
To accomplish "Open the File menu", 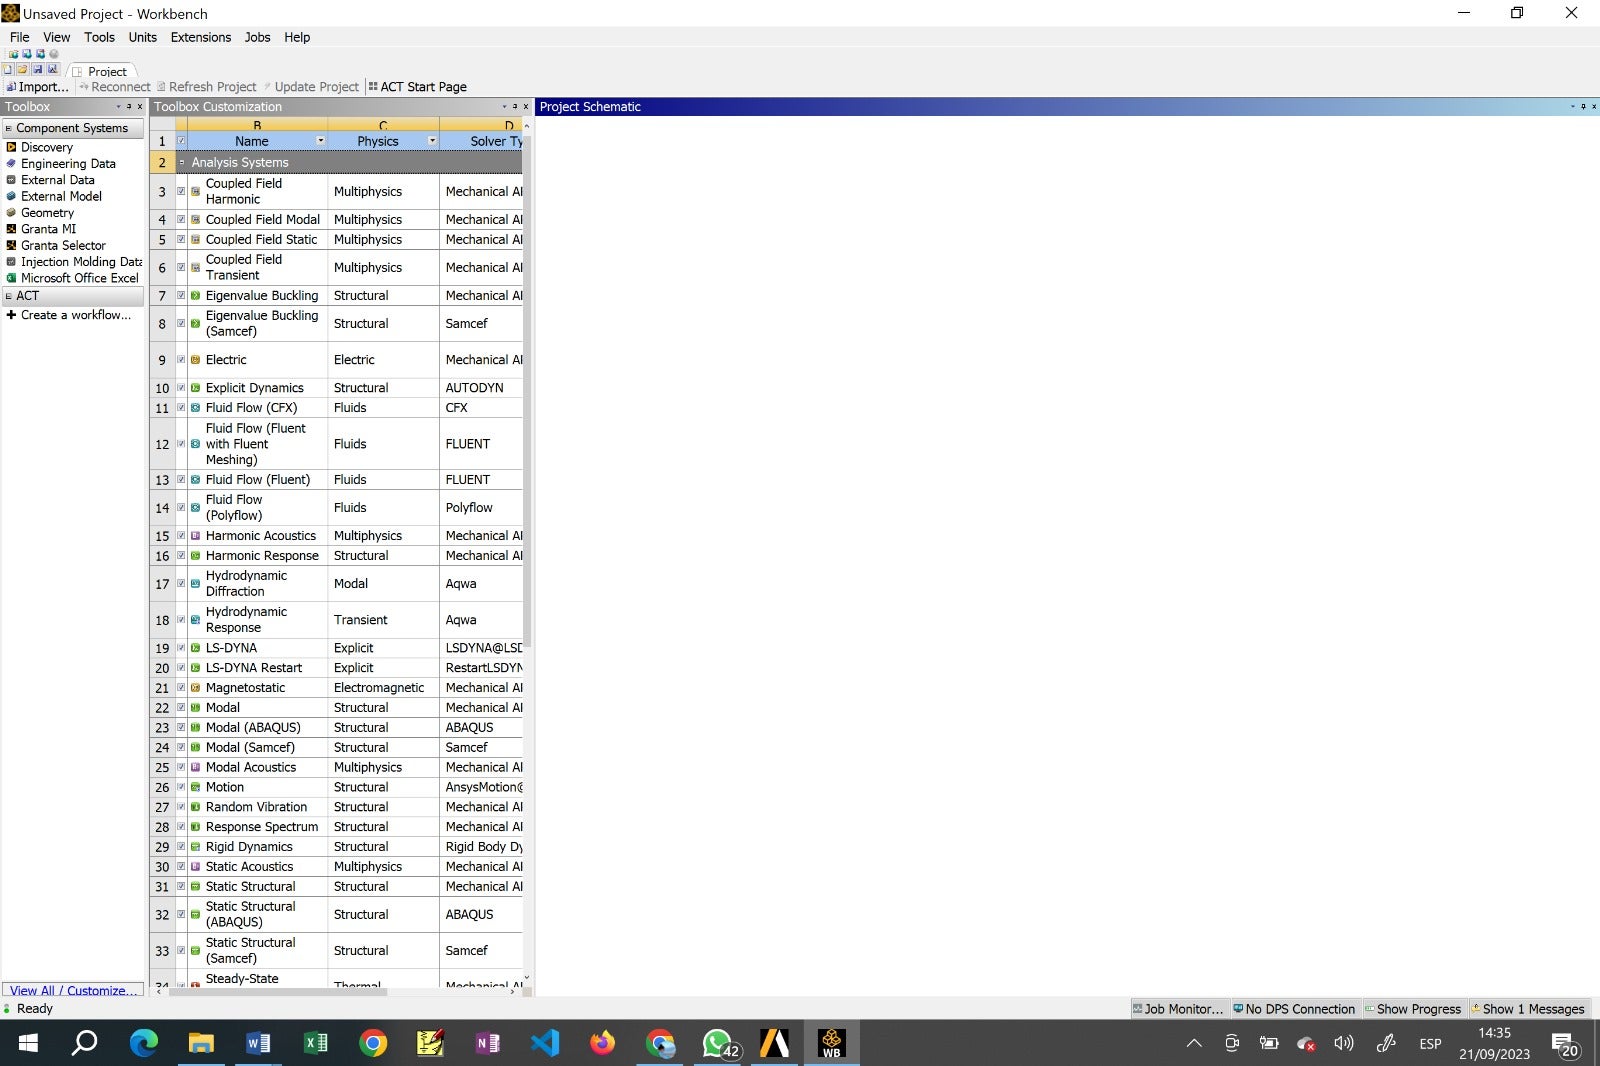I will (x=19, y=37).
